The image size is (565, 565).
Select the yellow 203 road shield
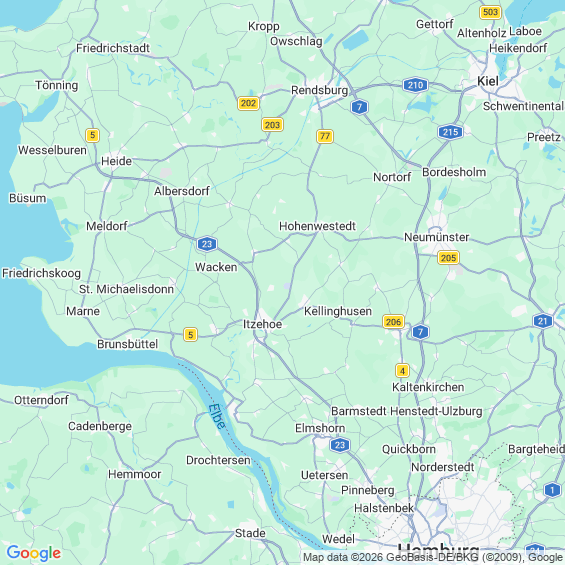pos(272,125)
